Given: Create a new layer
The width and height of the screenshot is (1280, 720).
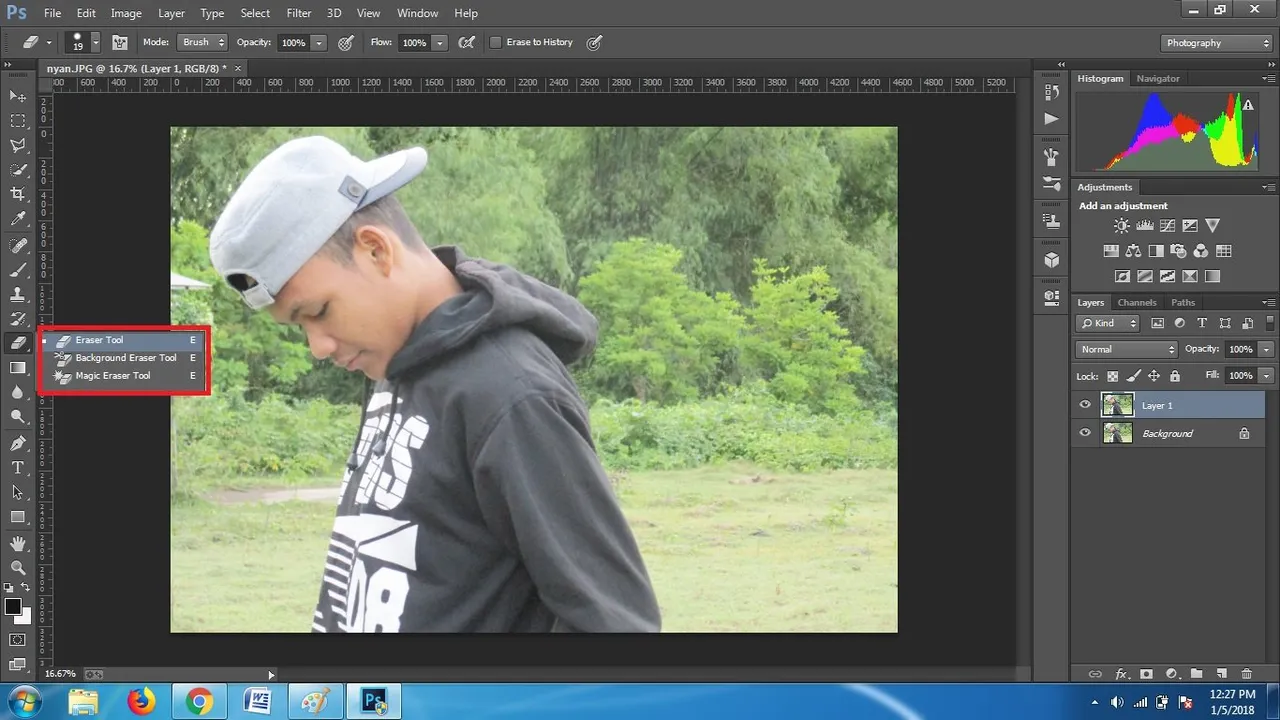Looking at the screenshot, I should (1221, 675).
